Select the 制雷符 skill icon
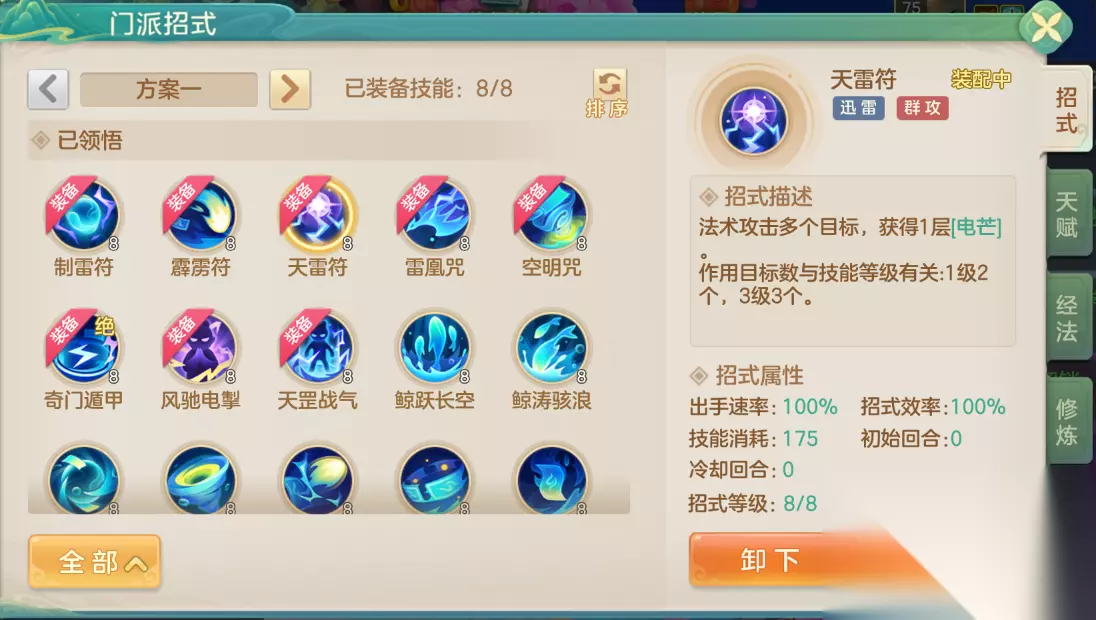 click(84, 215)
